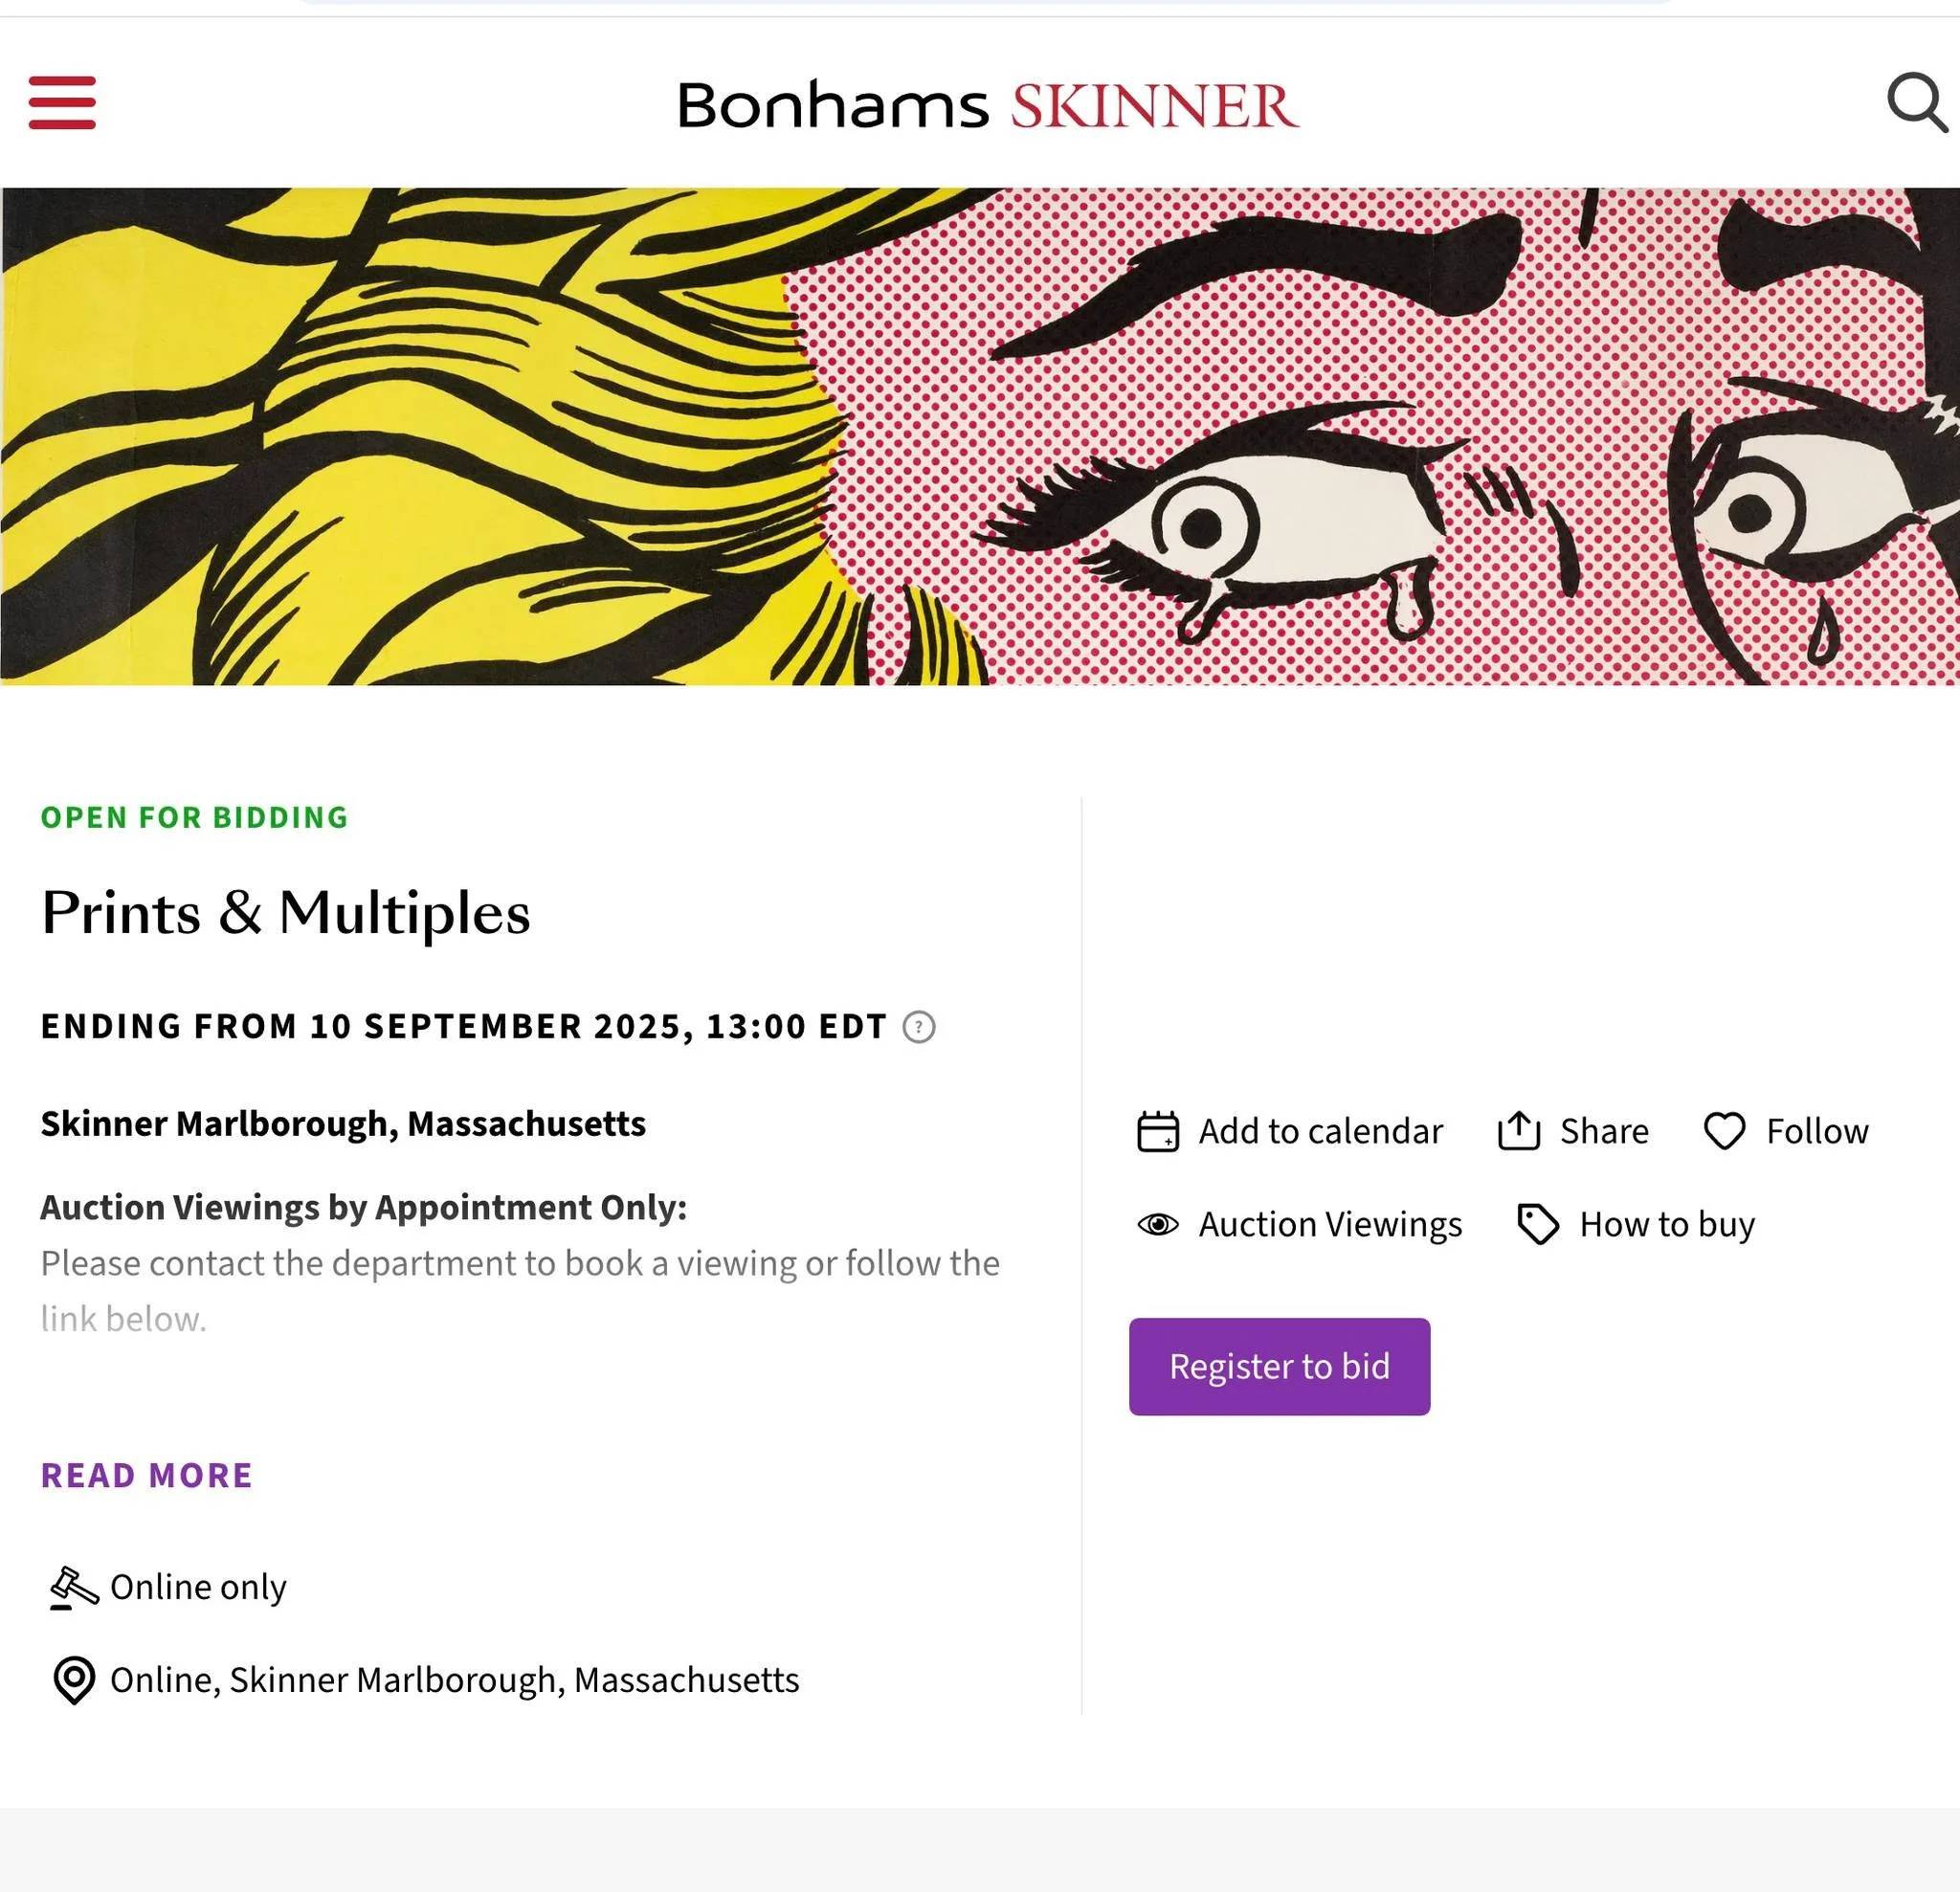Click the Add to calendar label
This screenshot has width=1960, height=1892.
(x=1320, y=1132)
